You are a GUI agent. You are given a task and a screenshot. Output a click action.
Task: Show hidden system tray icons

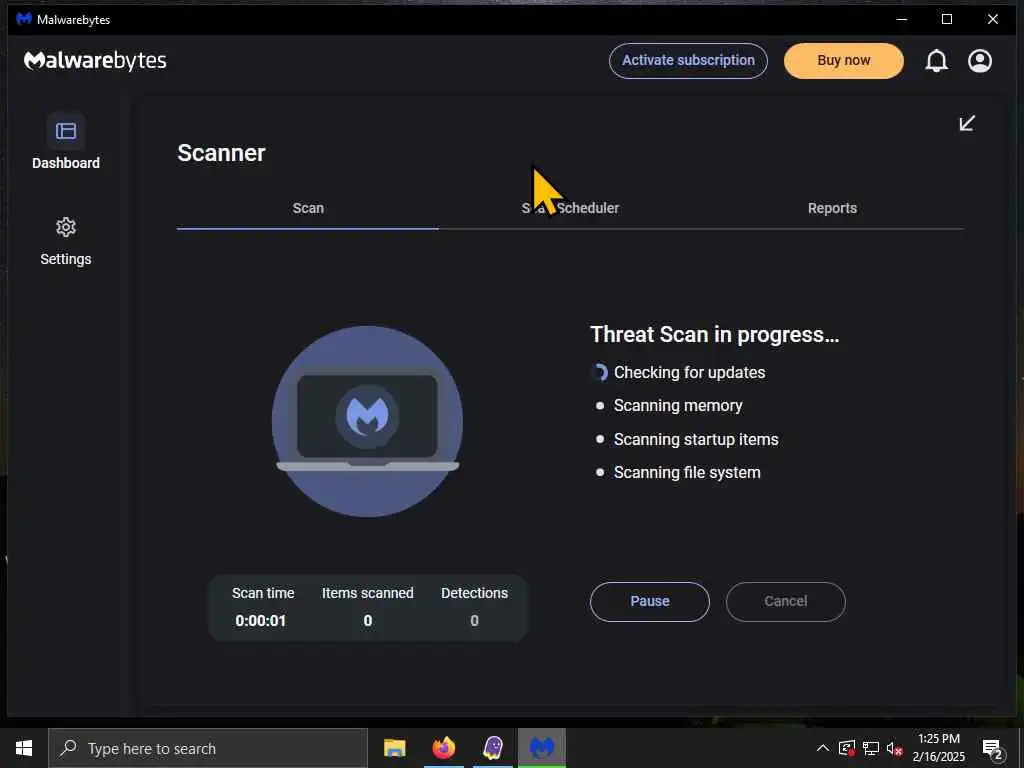tap(823, 748)
